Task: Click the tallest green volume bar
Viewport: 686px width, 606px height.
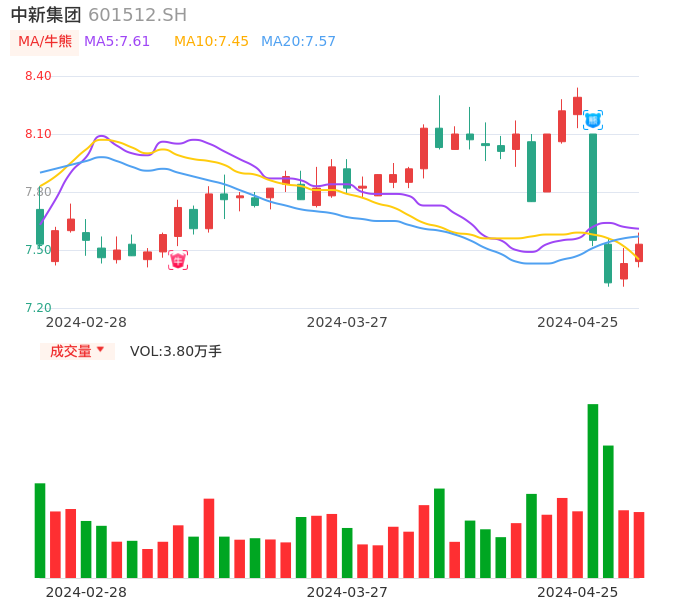Action: (593, 490)
